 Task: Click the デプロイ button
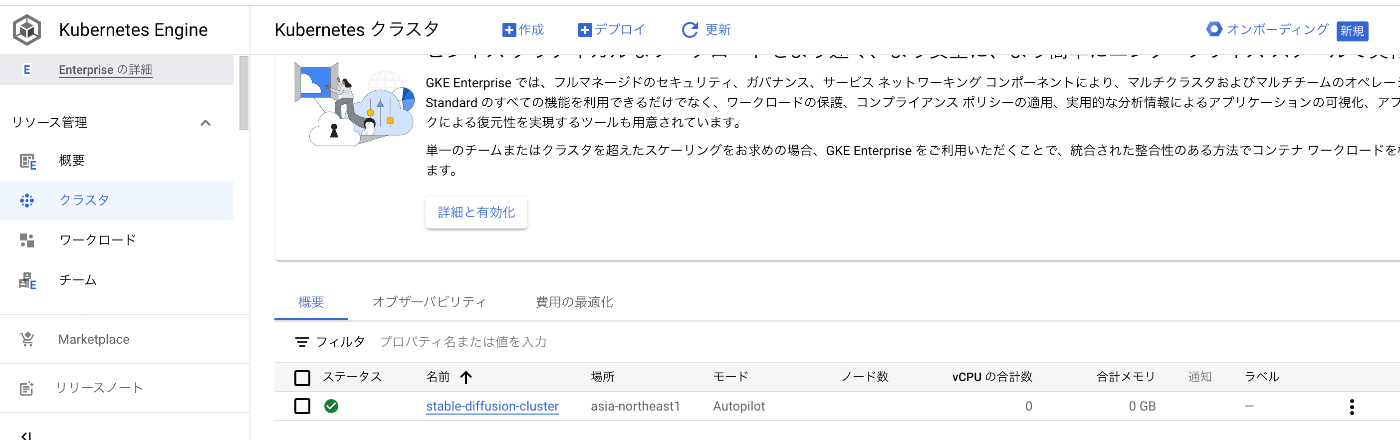tap(612, 30)
